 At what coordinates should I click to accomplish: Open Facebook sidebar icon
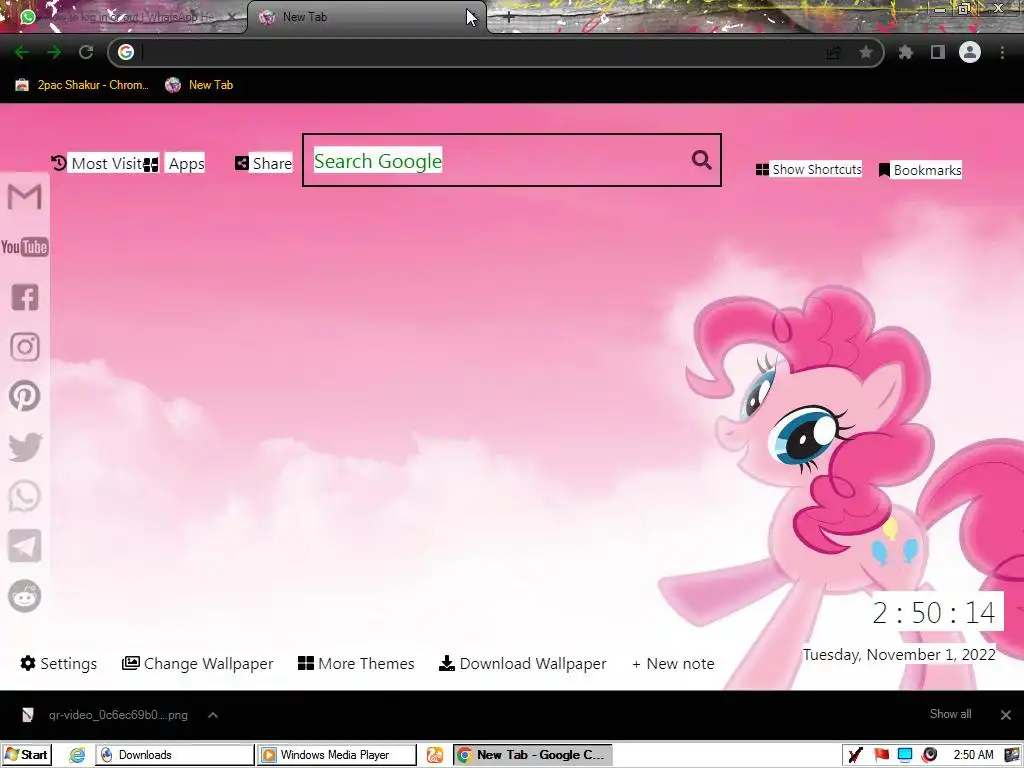coord(25,297)
